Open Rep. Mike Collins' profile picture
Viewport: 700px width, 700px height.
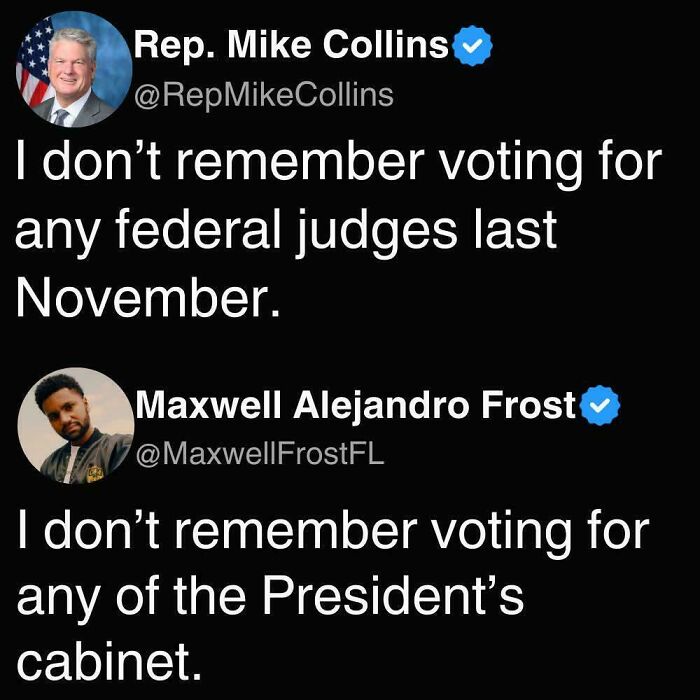click(x=74, y=69)
